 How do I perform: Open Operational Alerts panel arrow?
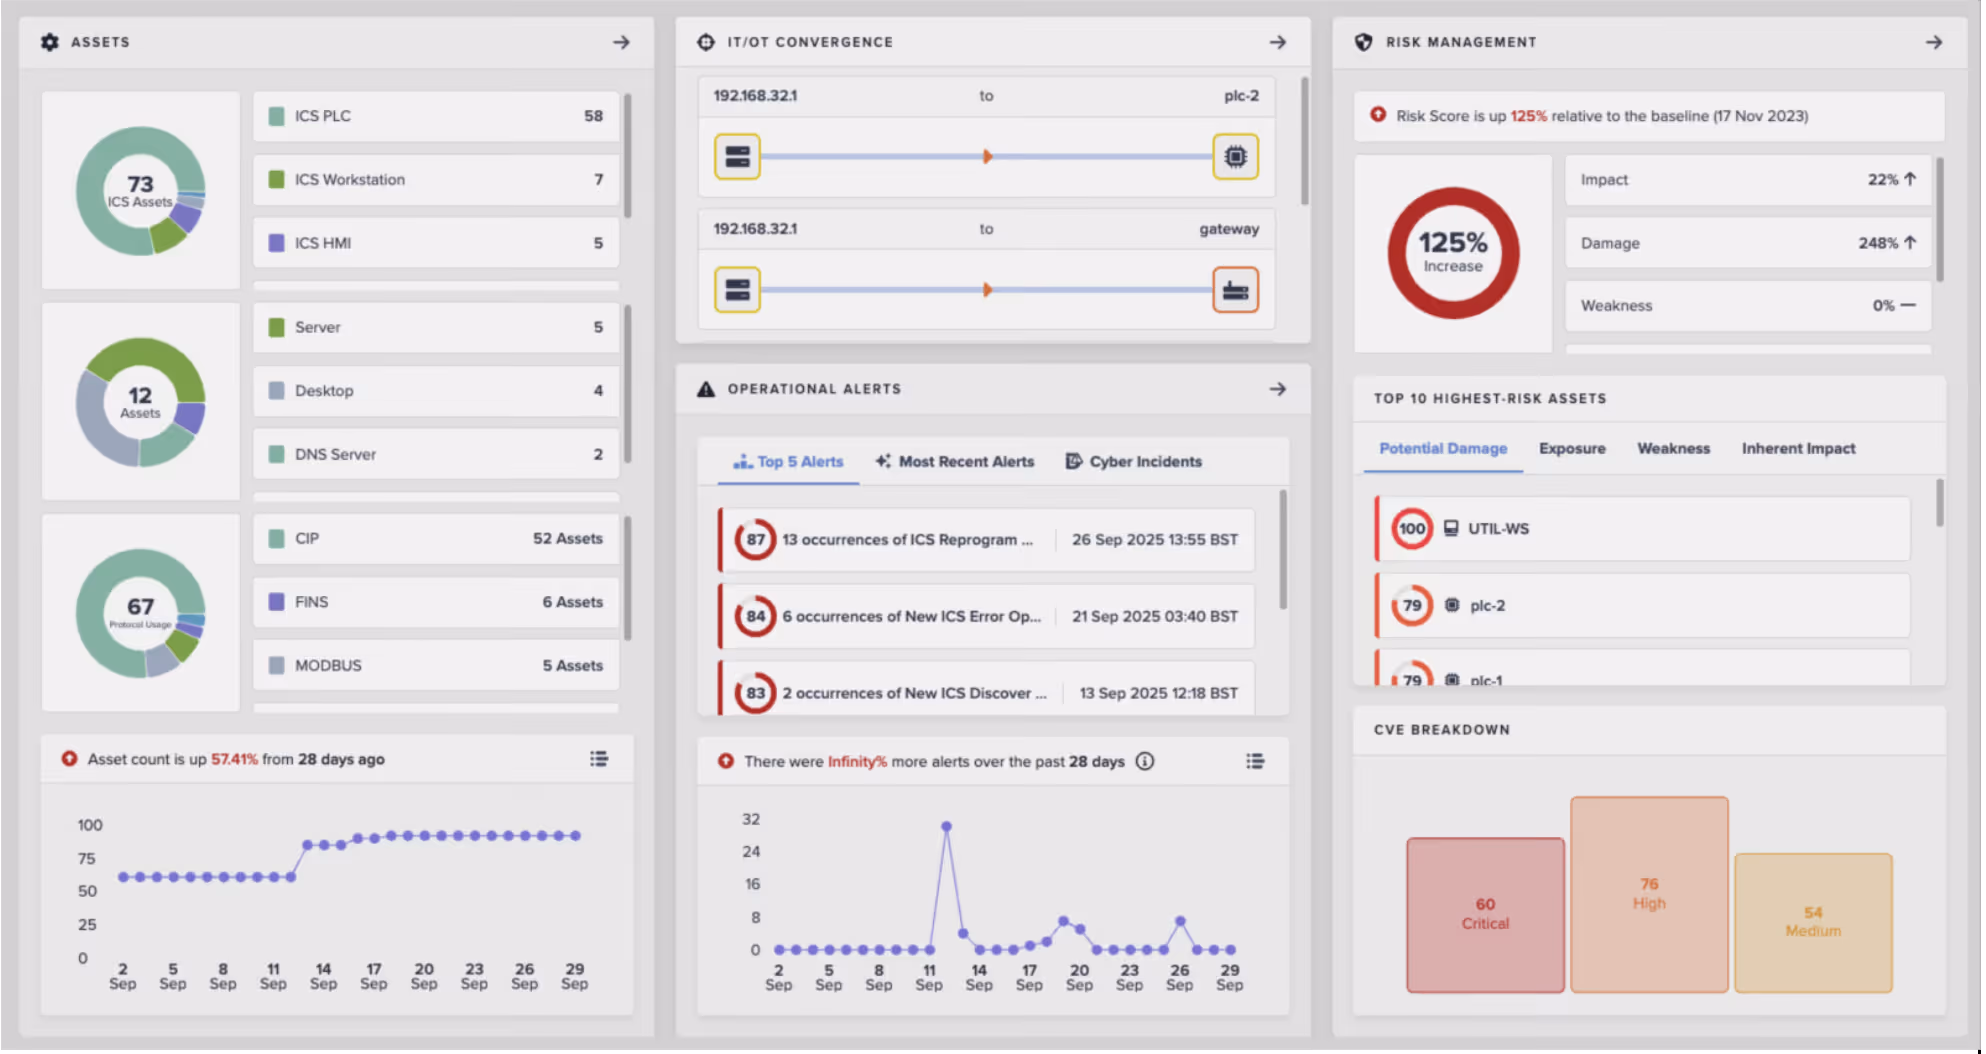[1277, 389]
